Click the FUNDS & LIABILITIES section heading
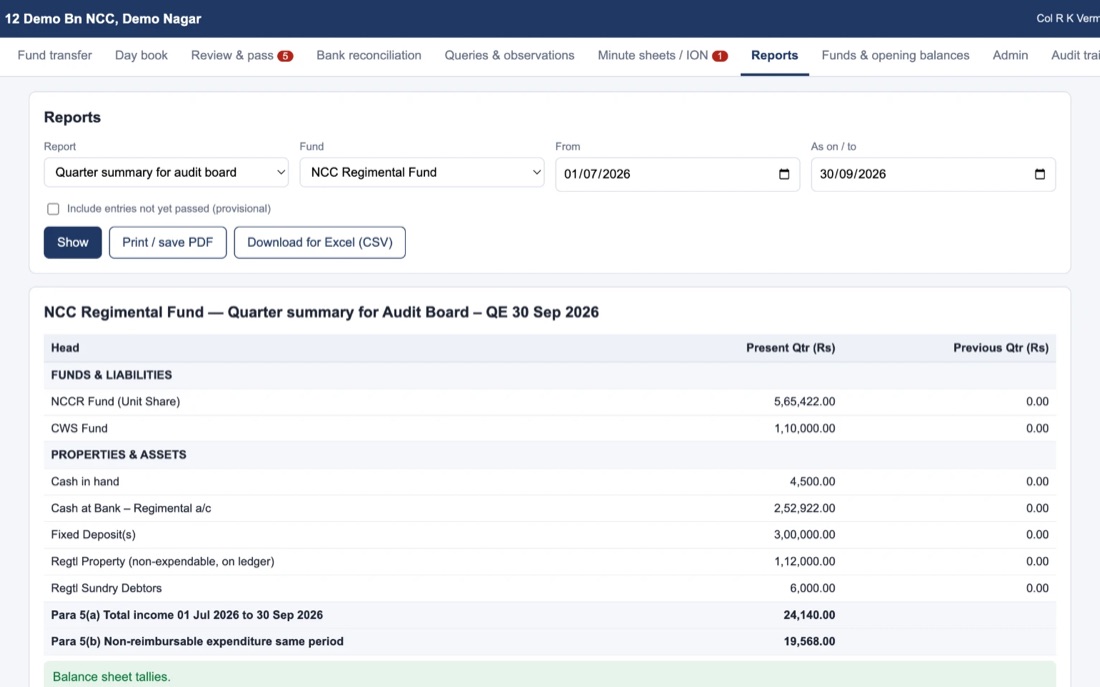Image resolution: width=1100 pixels, height=687 pixels. 112,375
